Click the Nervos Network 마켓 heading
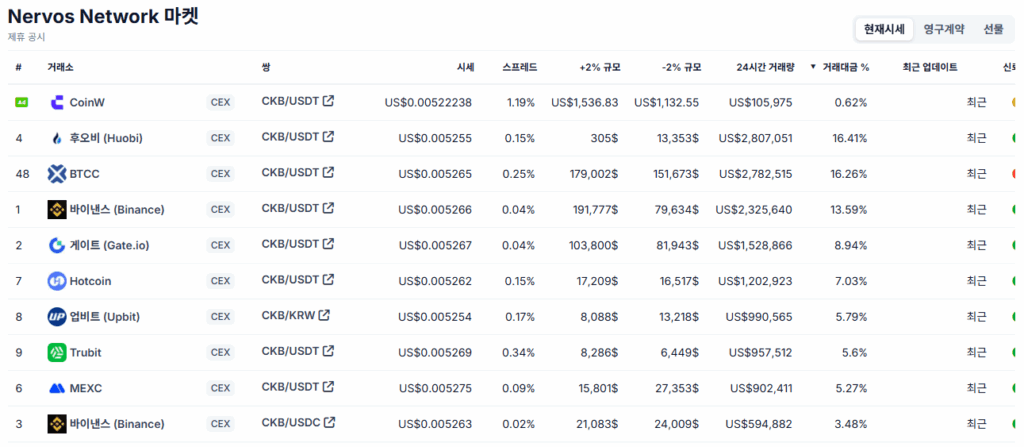This screenshot has width=1024, height=447. [103, 16]
